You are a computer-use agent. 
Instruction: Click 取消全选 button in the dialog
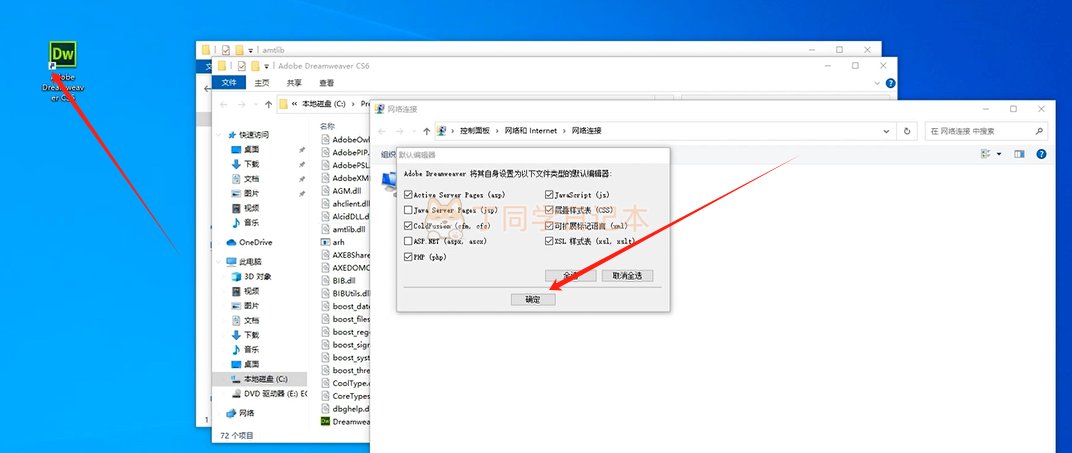coord(628,275)
